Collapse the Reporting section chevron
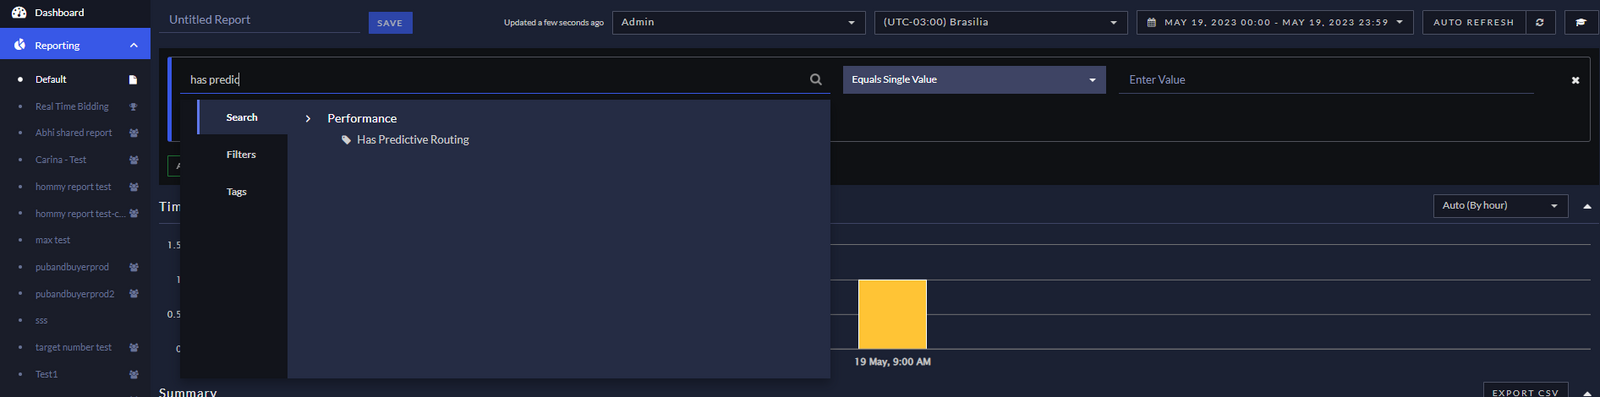The height and width of the screenshot is (397, 1600). 134,45
